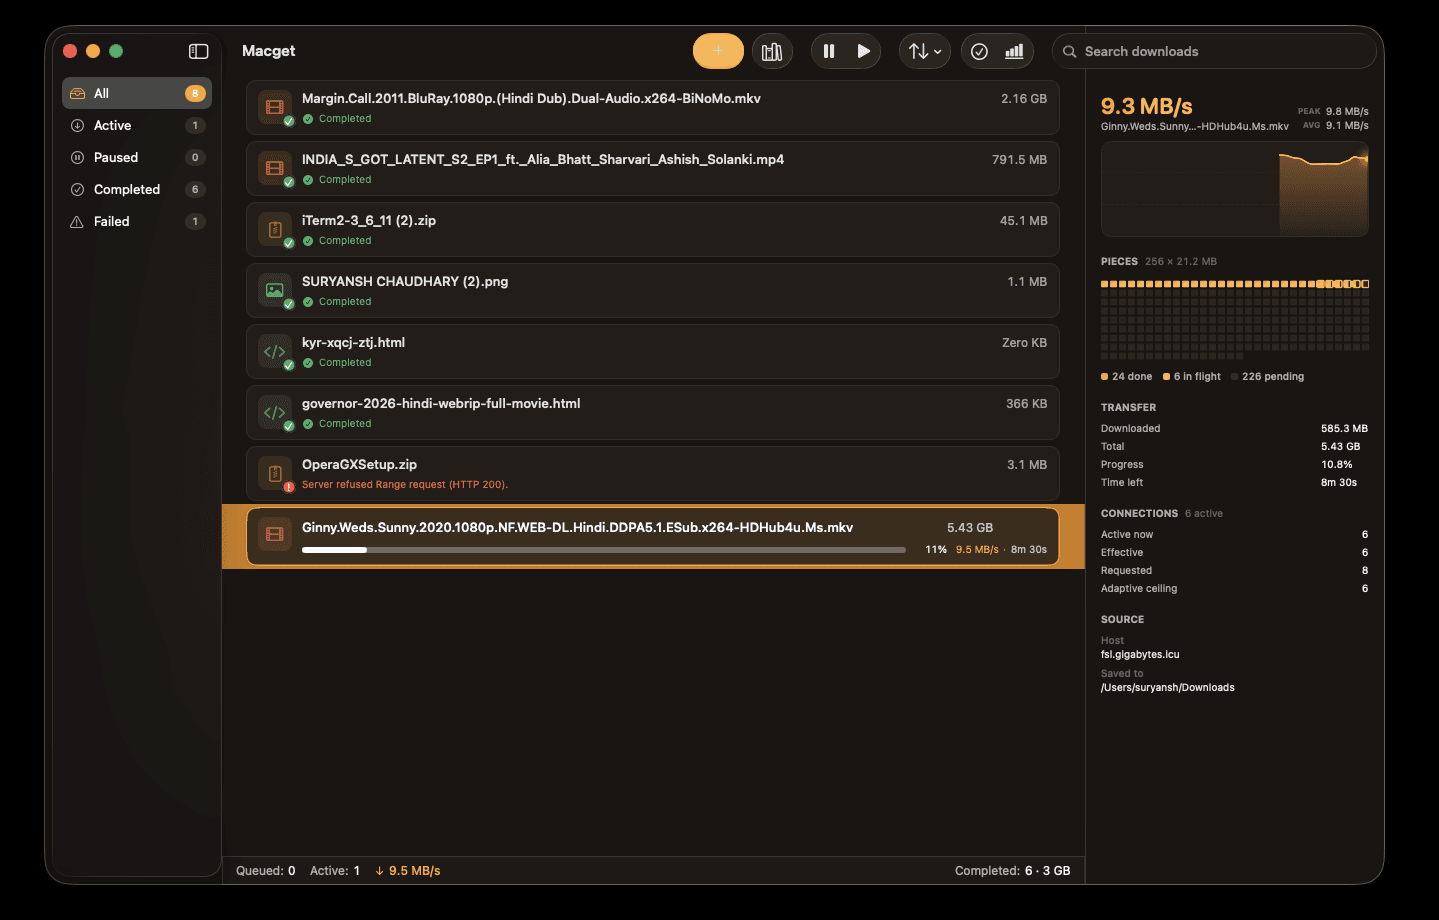Image resolution: width=1439 pixels, height=920 pixels.
Task: Toggle the sidebar with the panel icon
Action: click(198, 51)
